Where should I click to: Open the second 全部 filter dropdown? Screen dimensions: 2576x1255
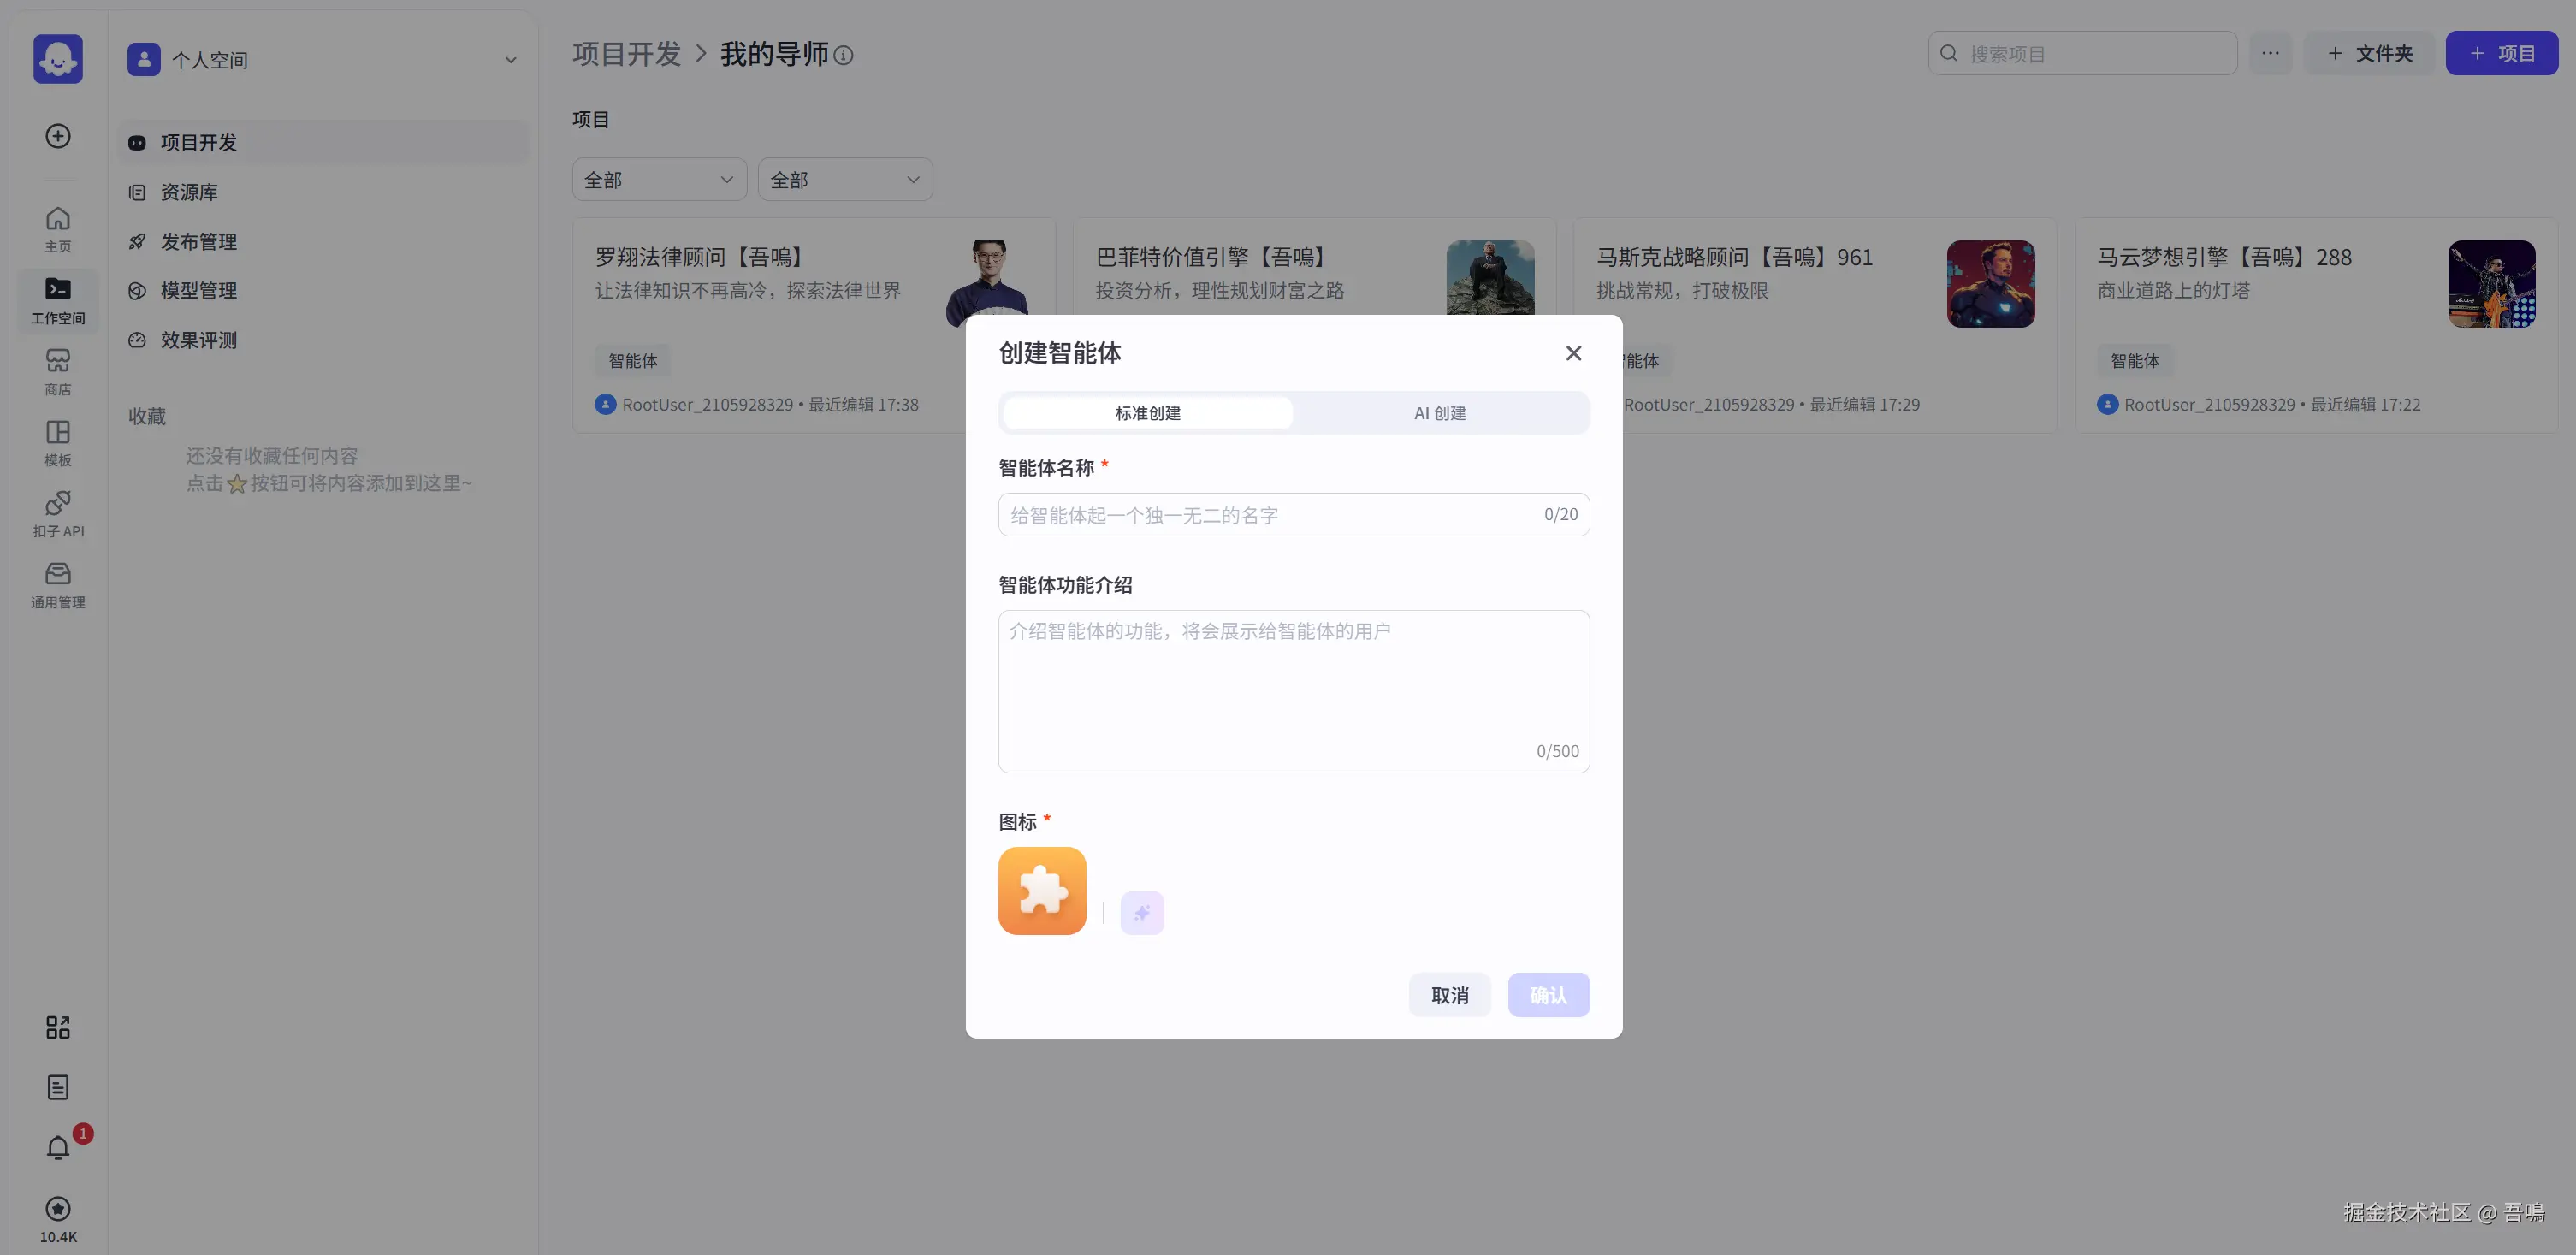point(845,180)
